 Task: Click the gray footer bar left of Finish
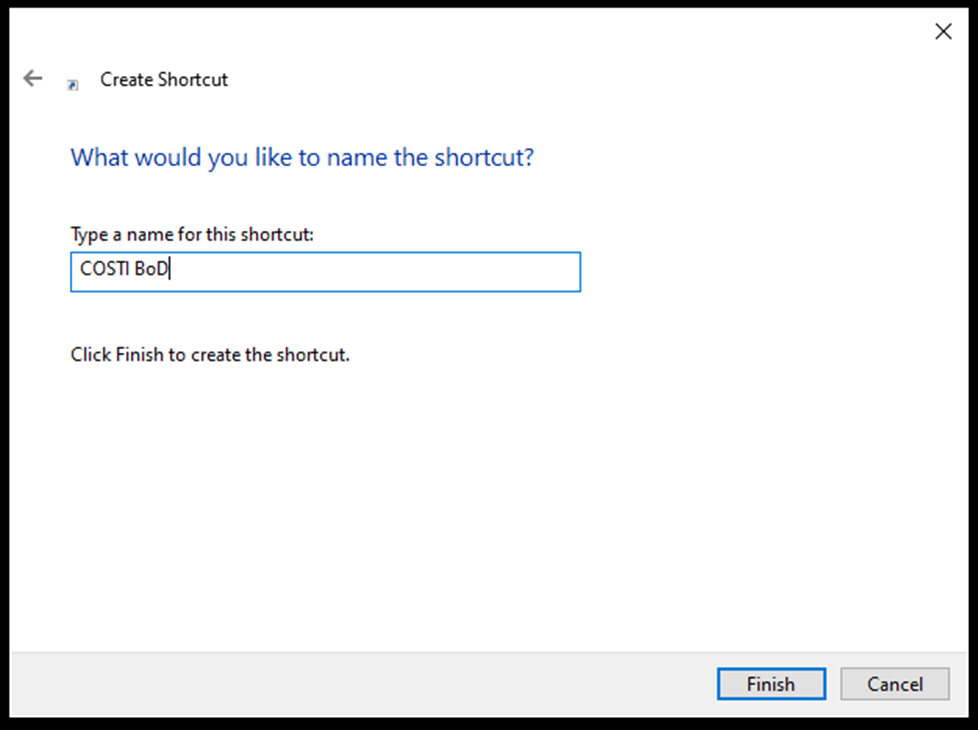(350, 684)
